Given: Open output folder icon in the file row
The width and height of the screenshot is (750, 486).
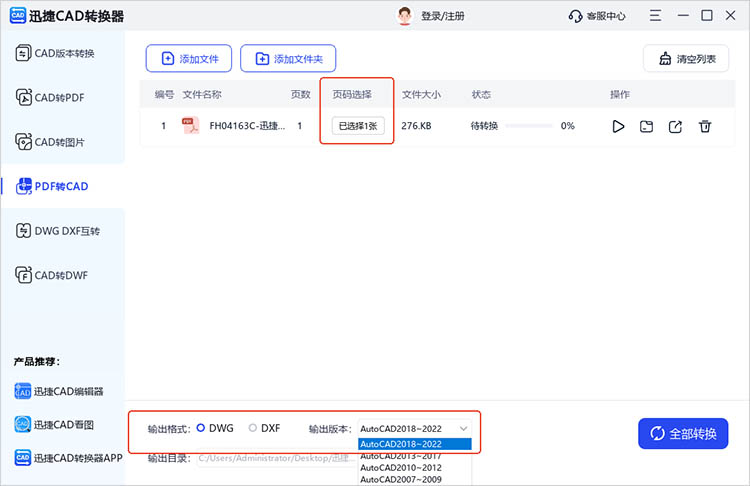Looking at the screenshot, I should pos(647,126).
